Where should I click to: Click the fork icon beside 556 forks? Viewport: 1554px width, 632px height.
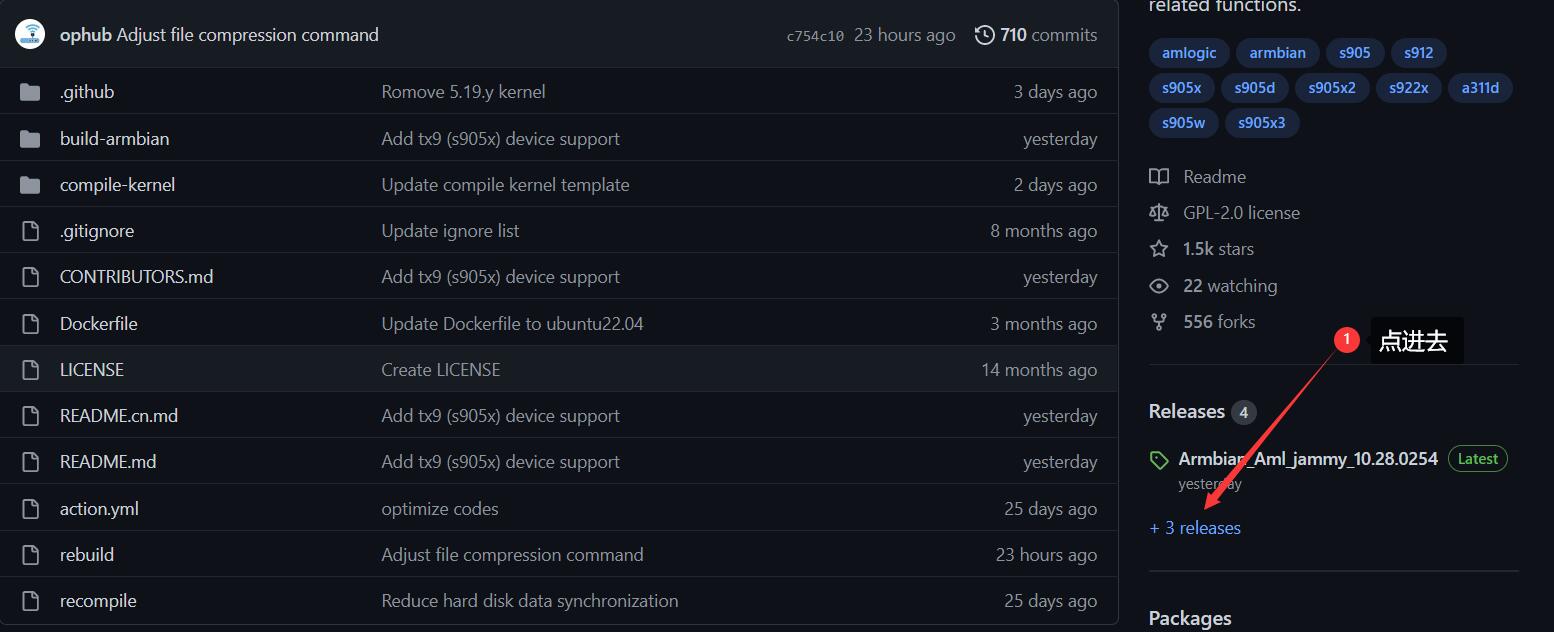1159,321
